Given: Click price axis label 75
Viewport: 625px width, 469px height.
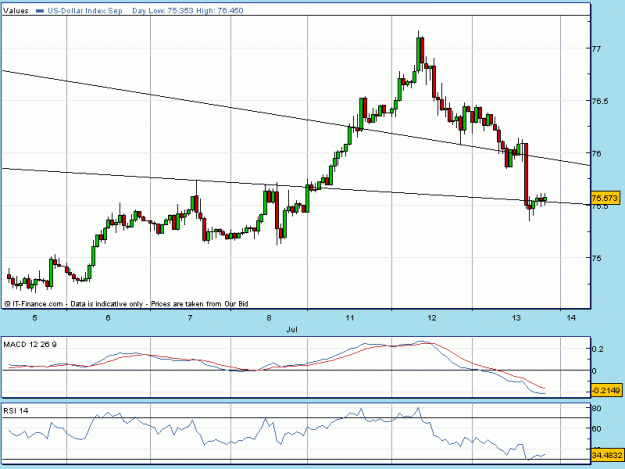Looking at the screenshot, I should coord(596,258).
